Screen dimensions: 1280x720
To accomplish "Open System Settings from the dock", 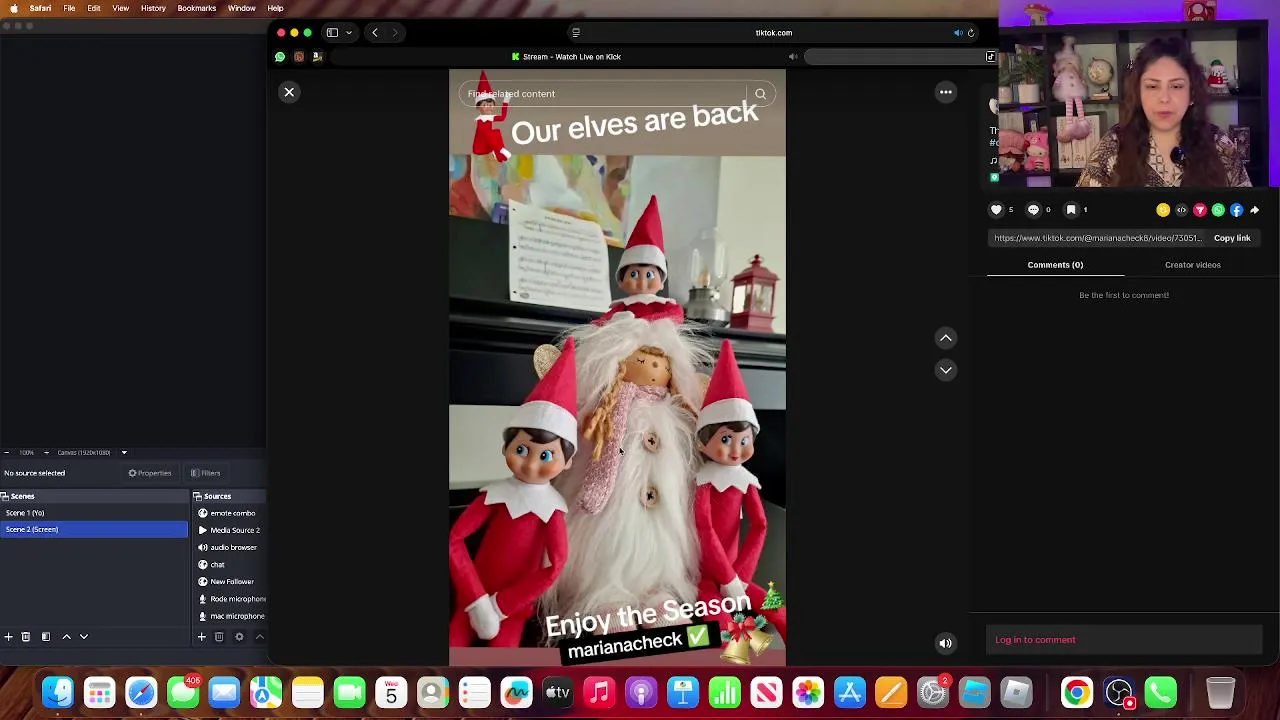I will [x=933, y=692].
